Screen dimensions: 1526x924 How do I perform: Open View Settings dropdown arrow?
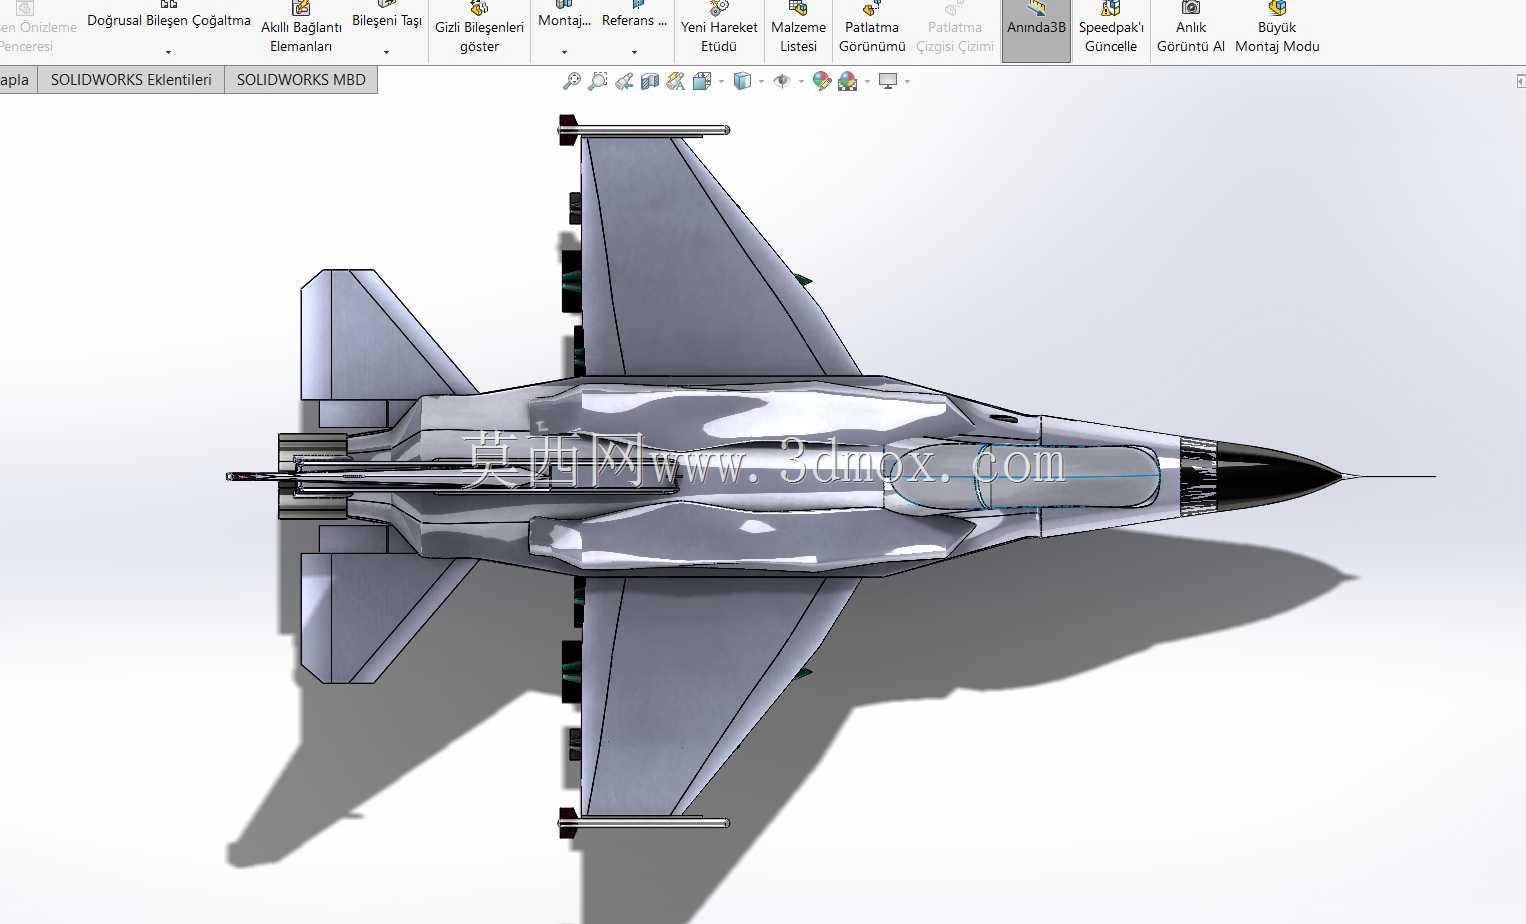pyautogui.click(x=907, y=82)
